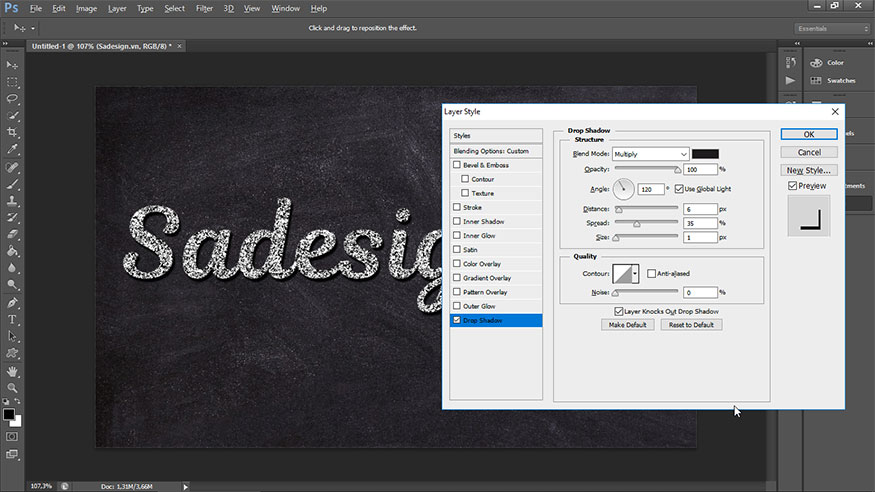
Task: Open the Layer menu
Action: pyautogui.click(x=117, y=8)
